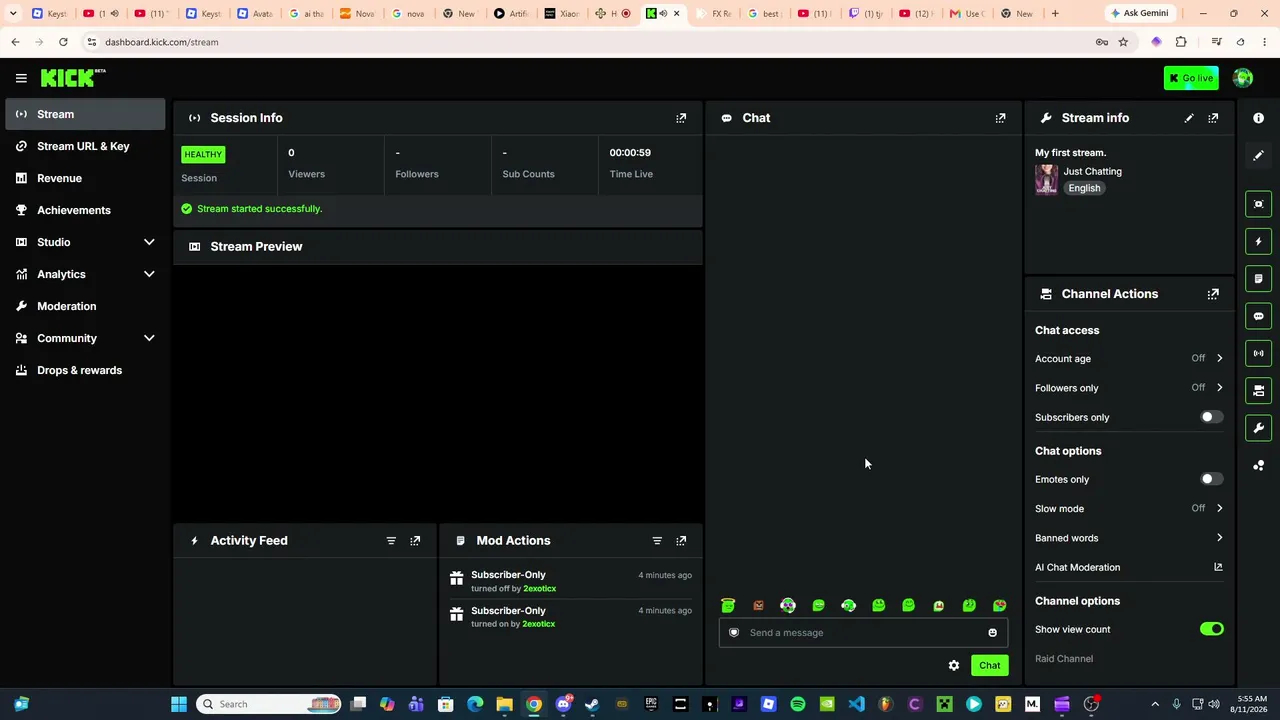Pop out the Chat panel
The width and height of the screenshot is (1280, 720).
point(1000,118)
